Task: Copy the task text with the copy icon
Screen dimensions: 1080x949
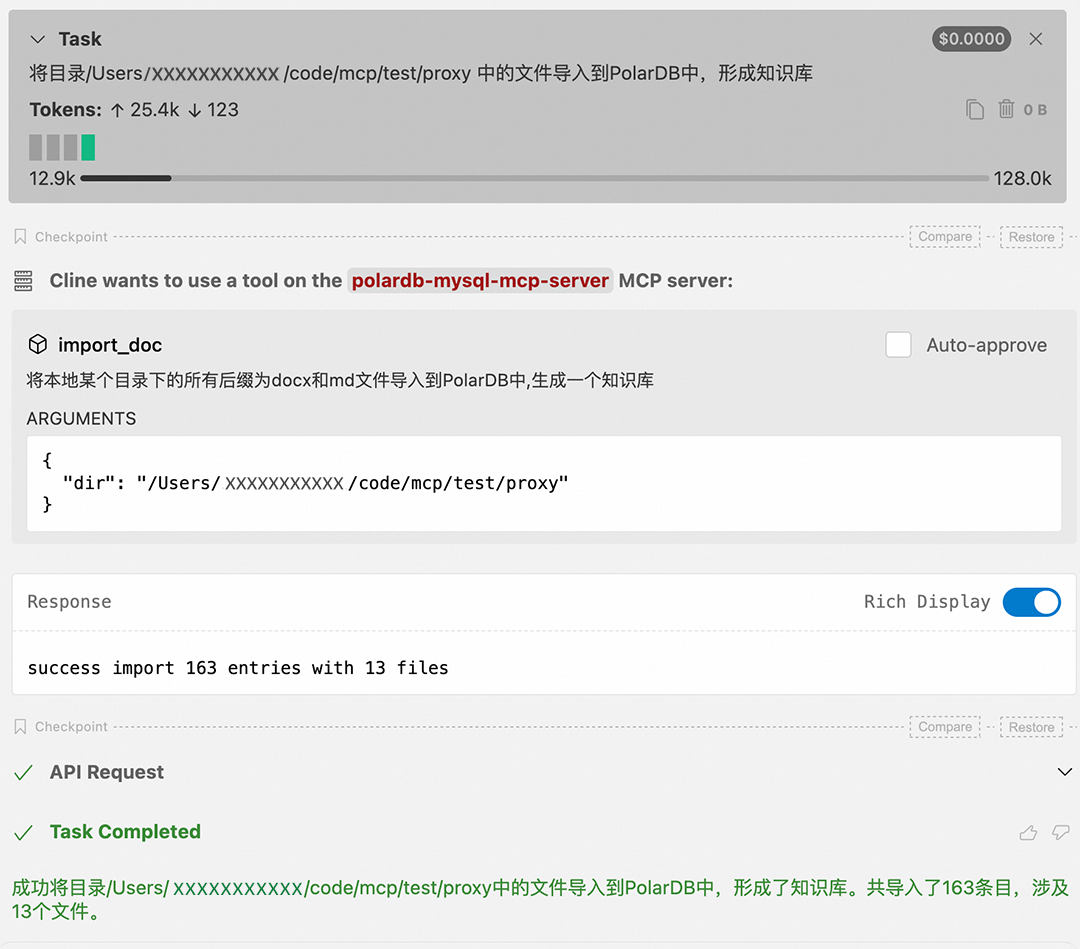Action: click(975, 110)
